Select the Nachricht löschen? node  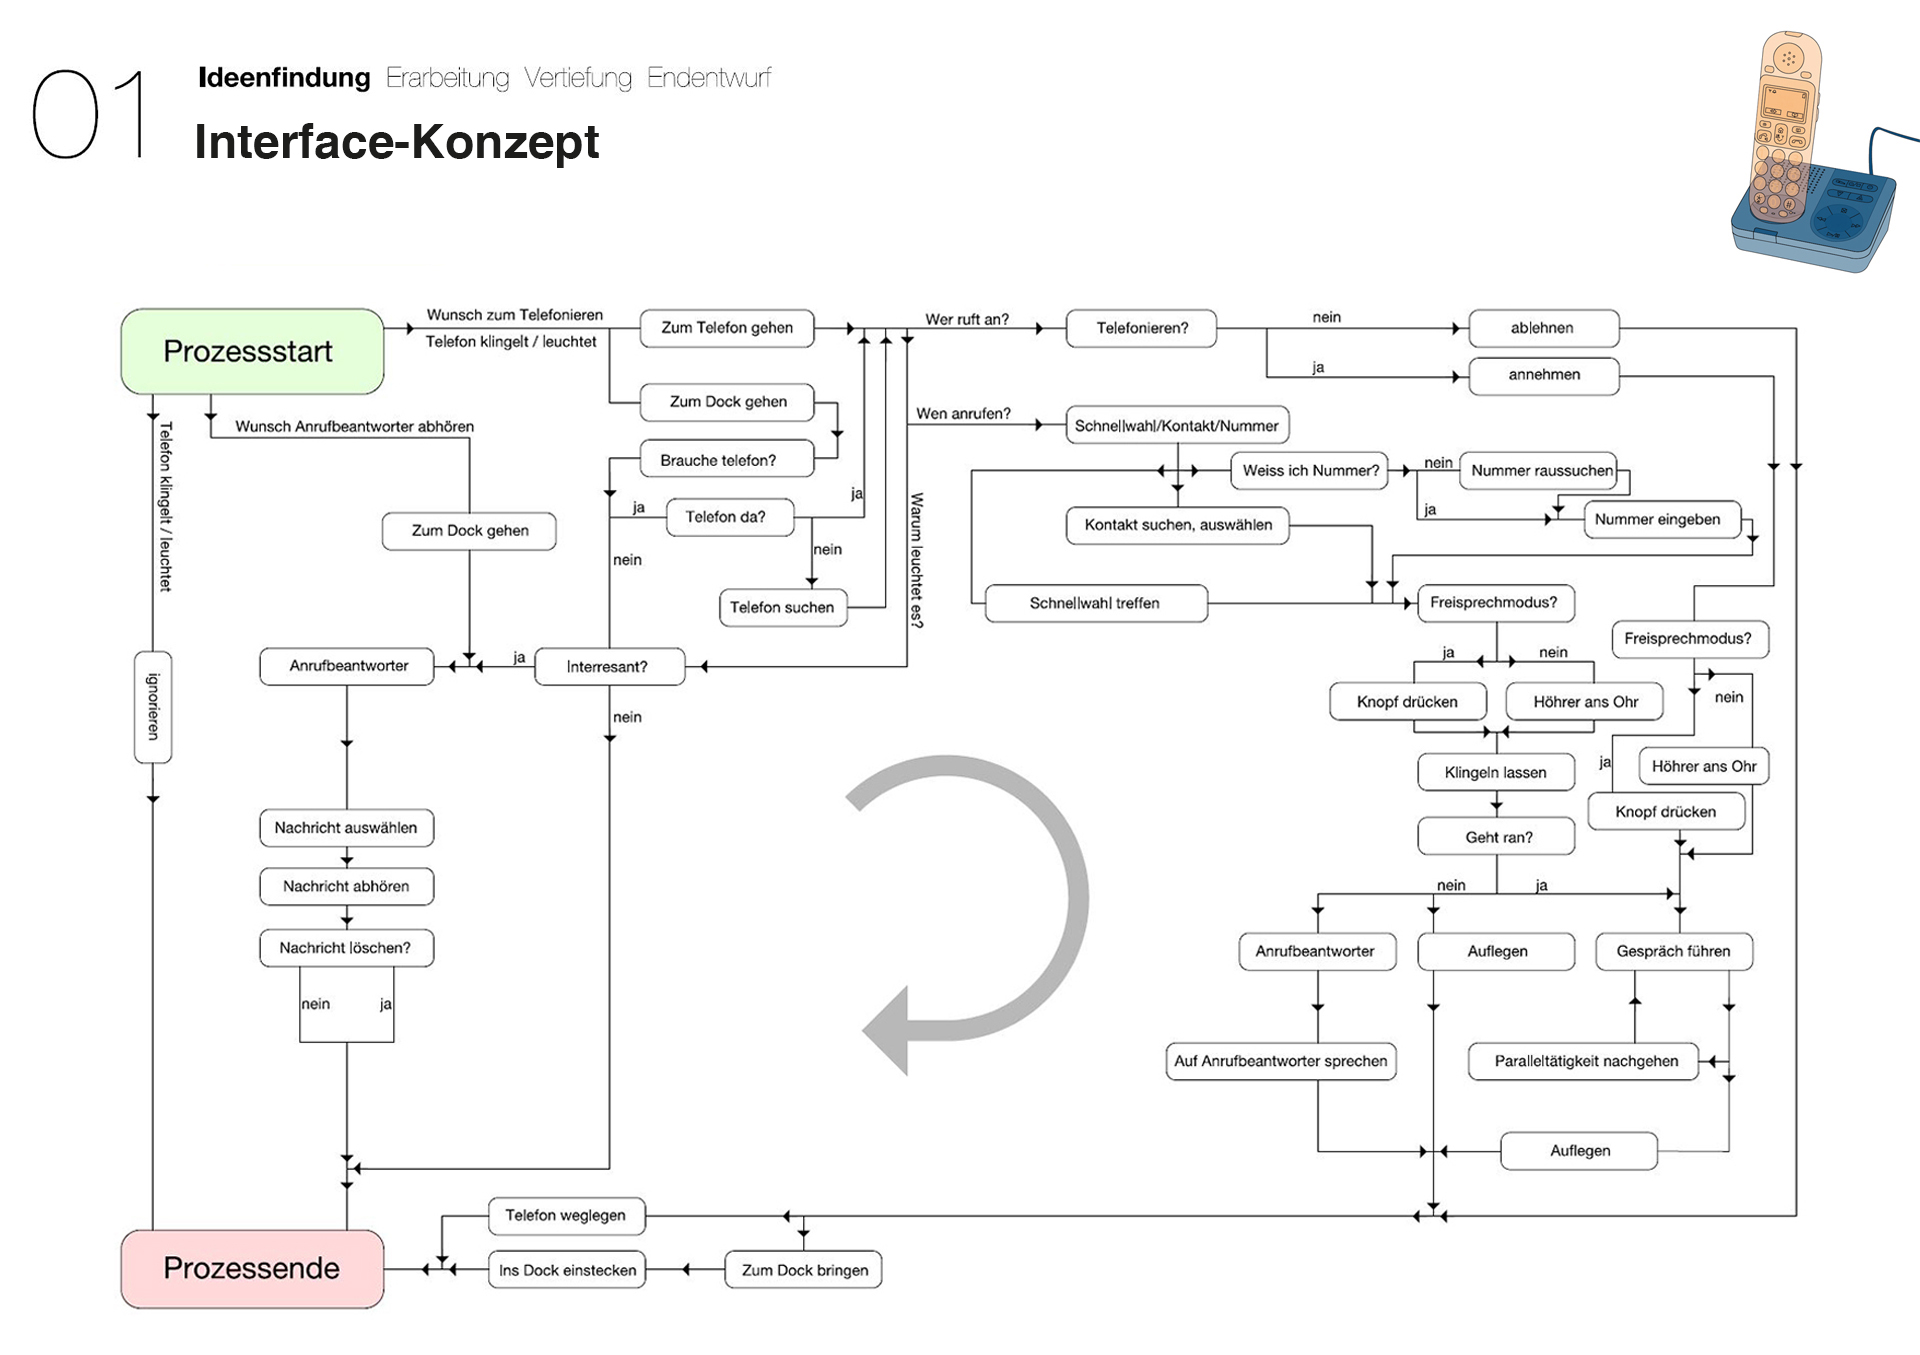coord(346,947)
